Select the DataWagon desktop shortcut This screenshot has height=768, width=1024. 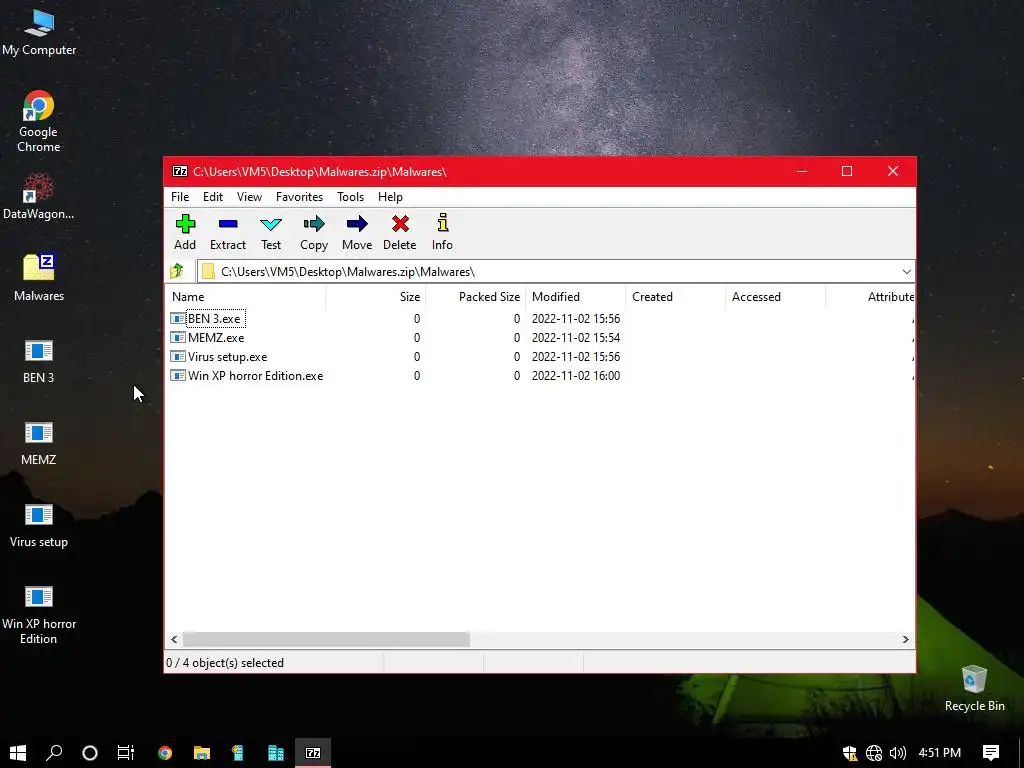click(39, 196)
